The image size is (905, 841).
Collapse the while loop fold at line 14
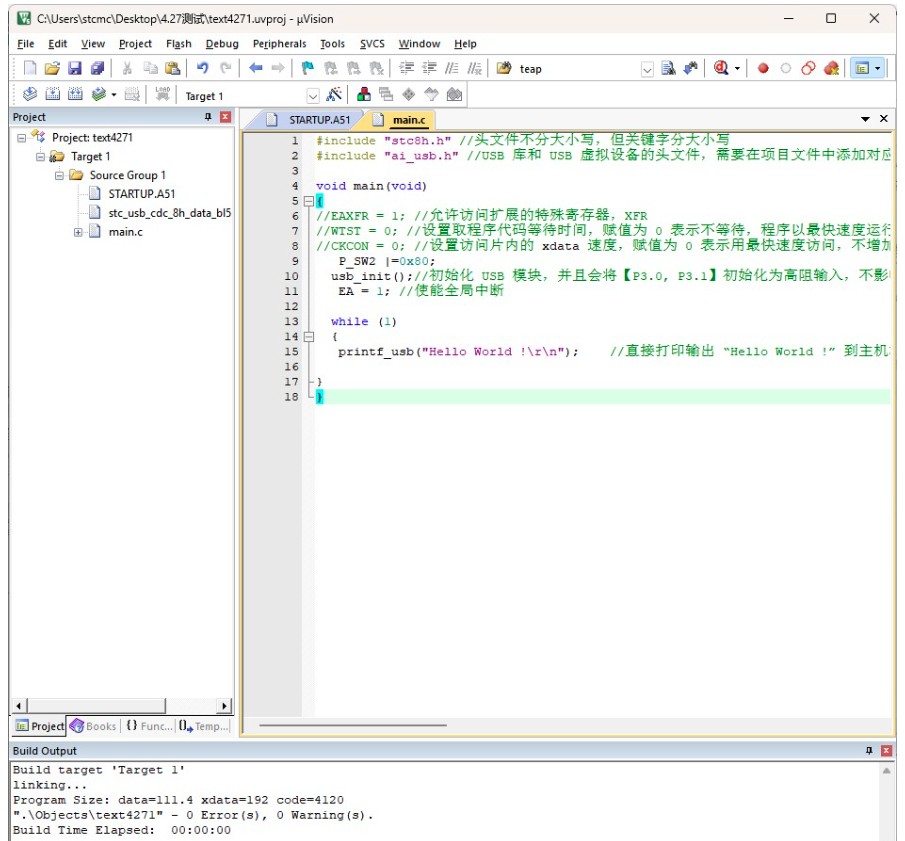tap(309, 337)
